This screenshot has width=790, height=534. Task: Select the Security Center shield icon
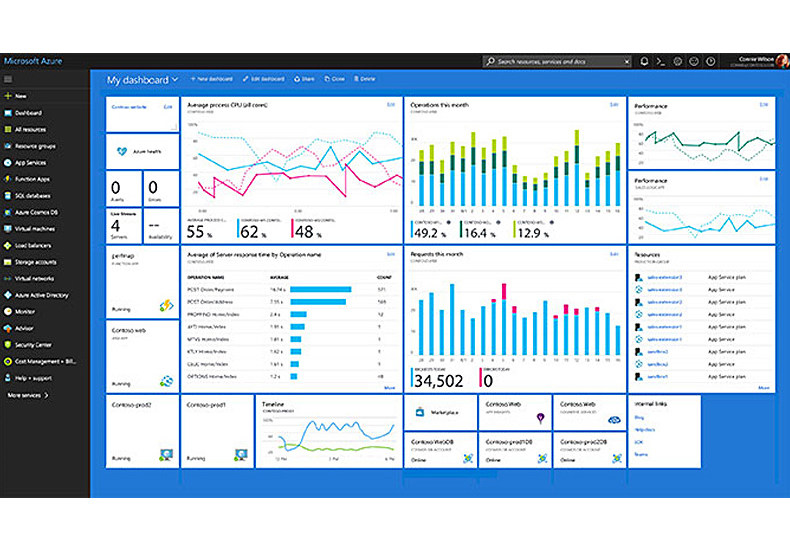point(8,345)
